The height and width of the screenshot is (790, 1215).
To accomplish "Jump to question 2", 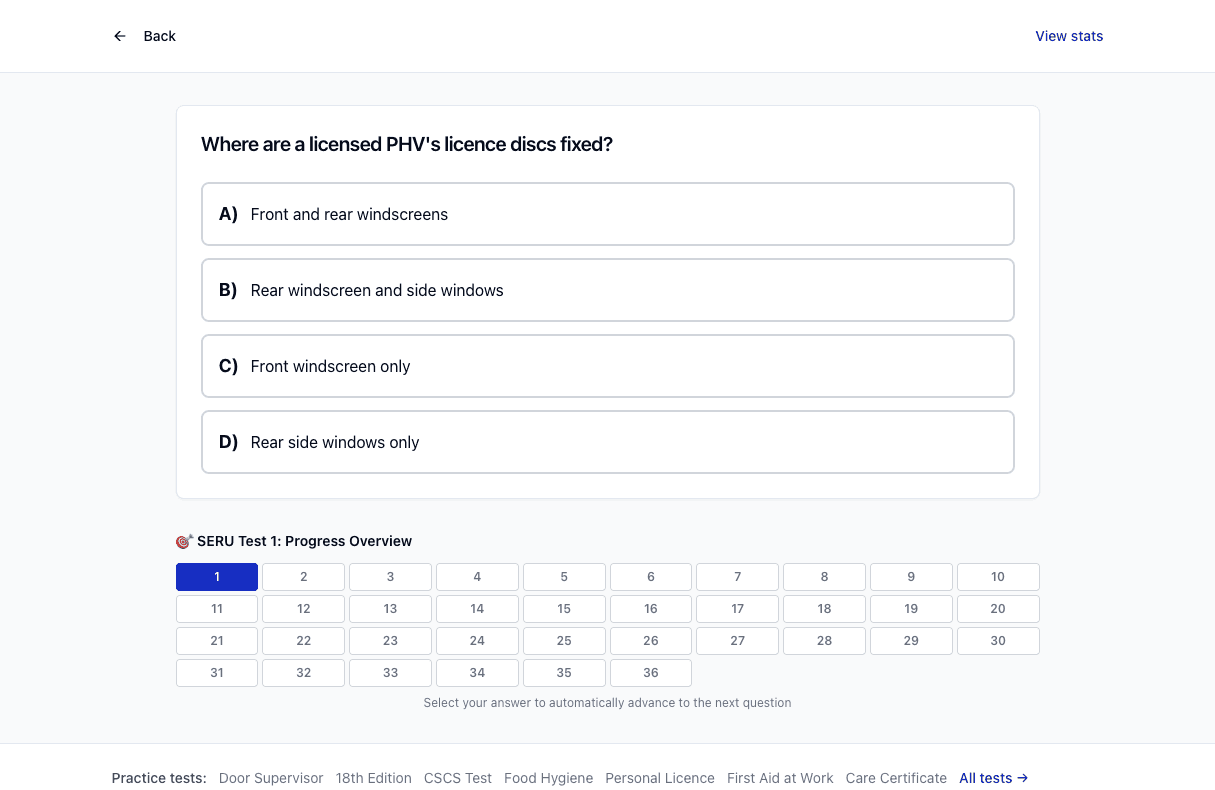I will coord(304,577).
